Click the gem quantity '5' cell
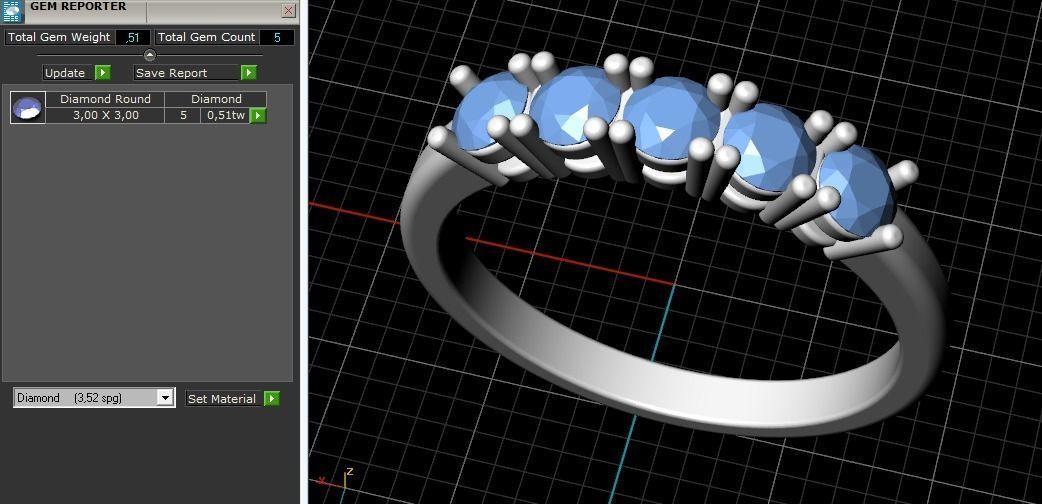1042x504 pixels. [x=183, y=115]
